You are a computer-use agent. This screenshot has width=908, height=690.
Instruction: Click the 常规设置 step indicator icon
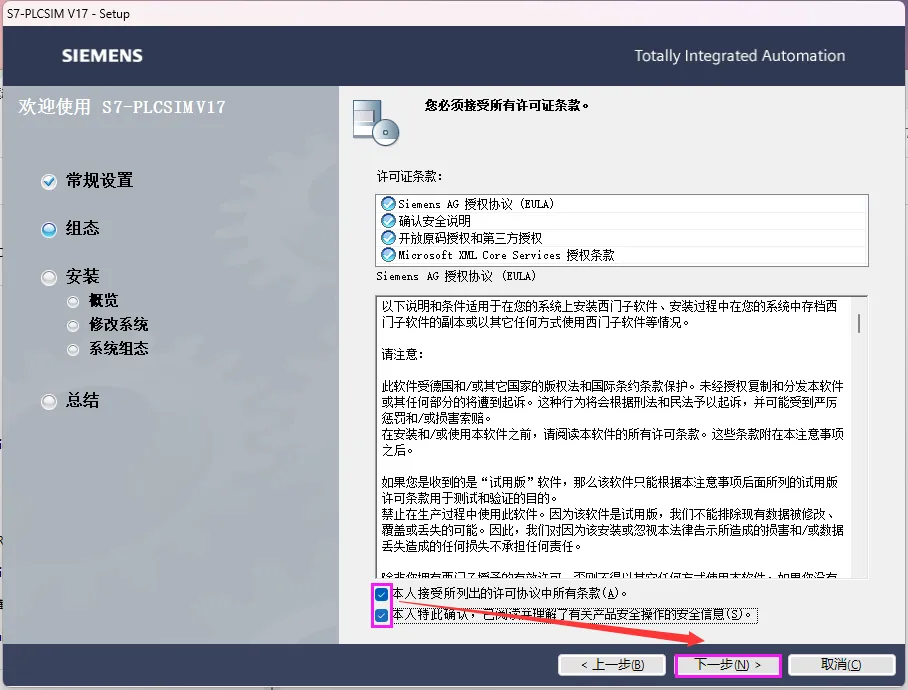(49, 182)
